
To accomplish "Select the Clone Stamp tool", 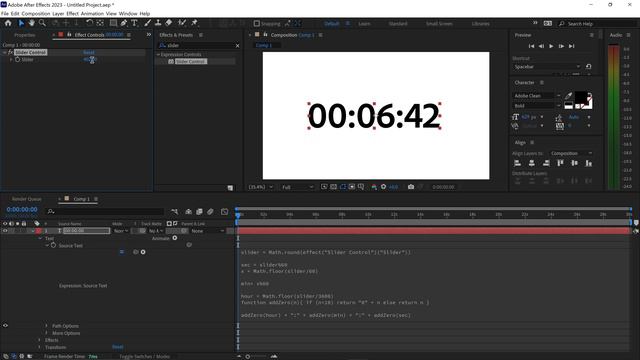I will pyautogui.click(x=158, y=23).
